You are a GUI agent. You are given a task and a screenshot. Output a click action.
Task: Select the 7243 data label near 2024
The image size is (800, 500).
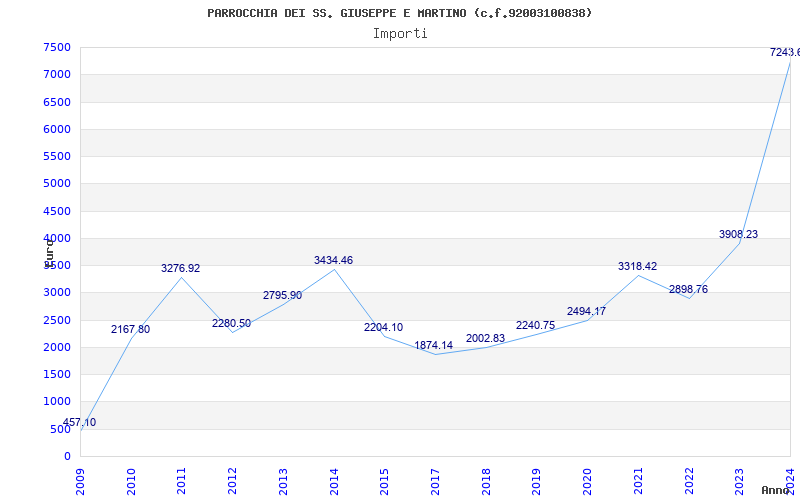pos(785,52)
